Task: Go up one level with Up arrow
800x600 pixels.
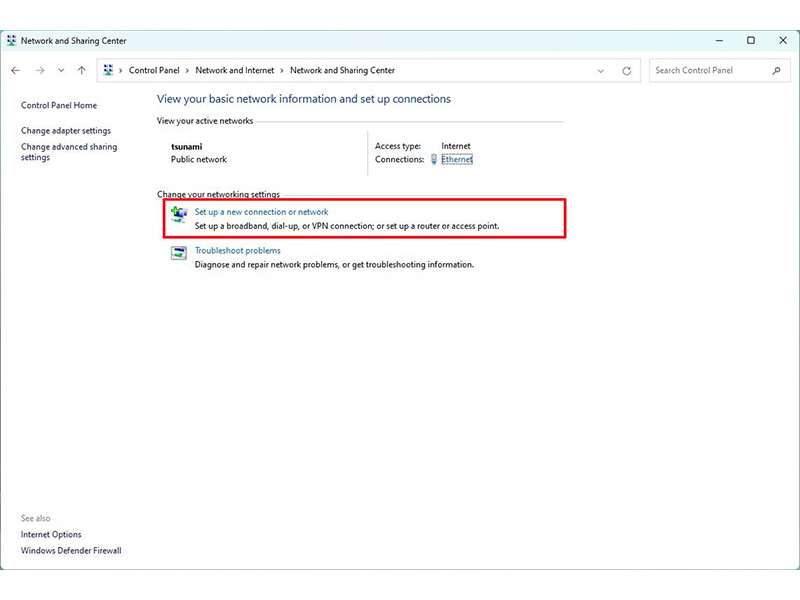Action: pos(82,70)
